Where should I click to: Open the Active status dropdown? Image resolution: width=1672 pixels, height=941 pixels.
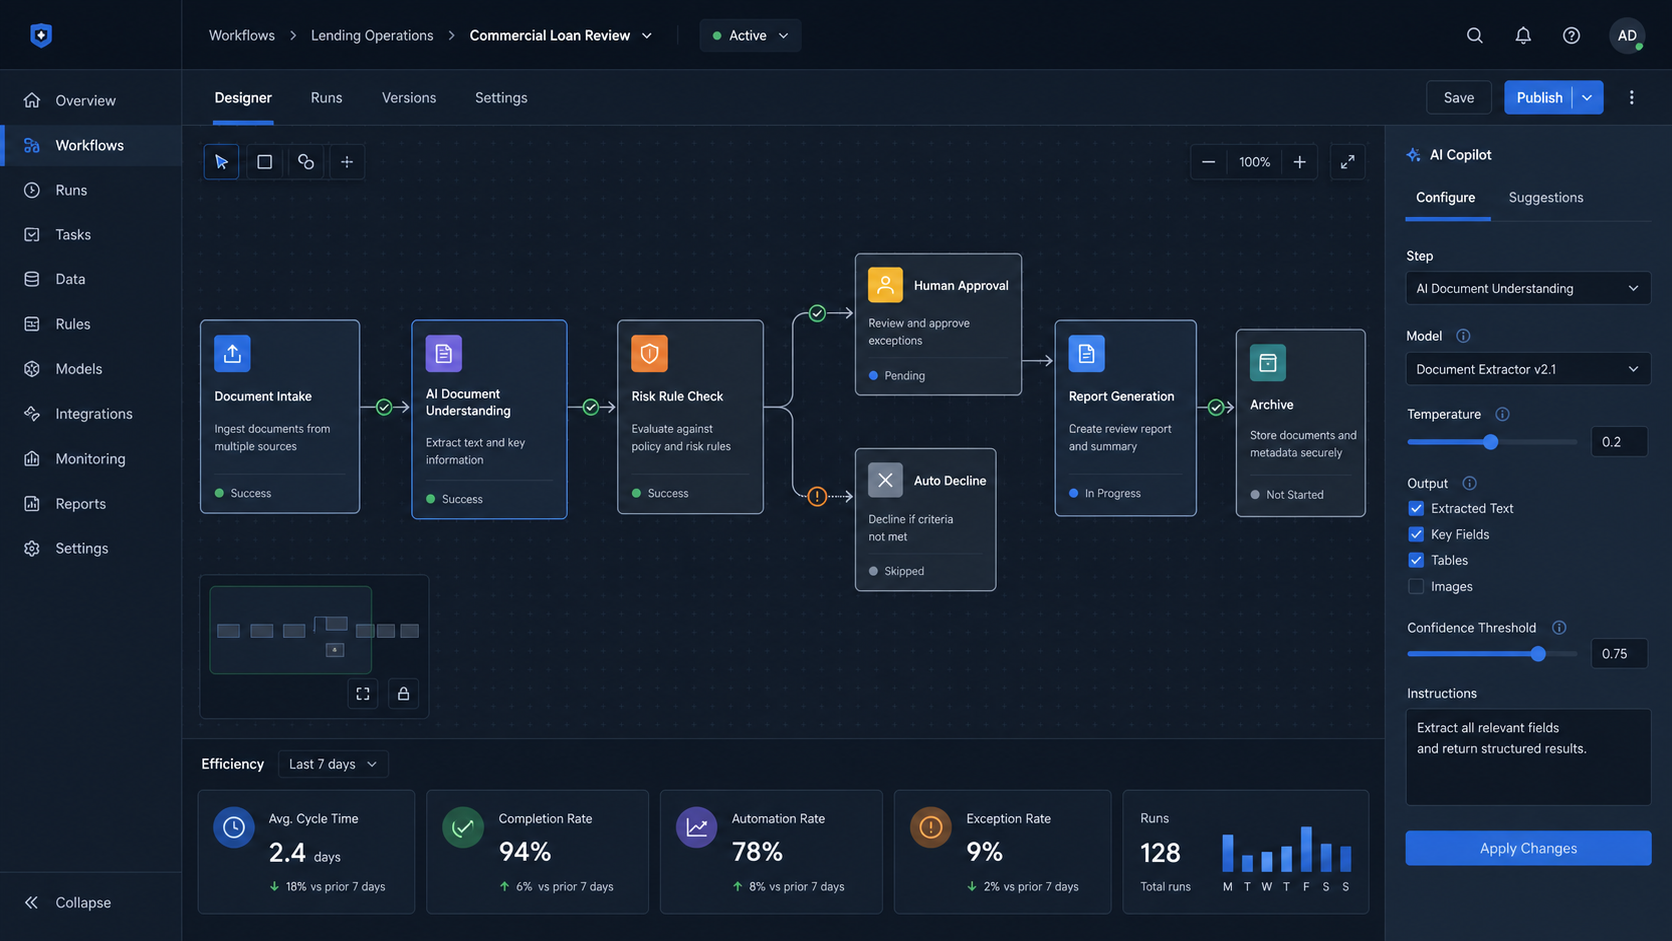[750, 35]
